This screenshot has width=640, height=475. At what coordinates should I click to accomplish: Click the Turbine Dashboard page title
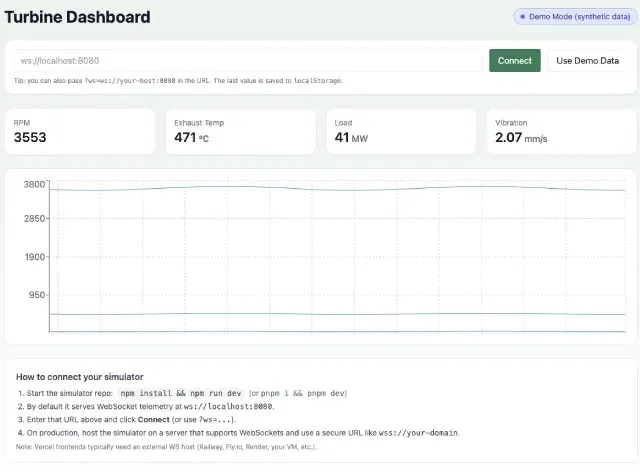77,17
